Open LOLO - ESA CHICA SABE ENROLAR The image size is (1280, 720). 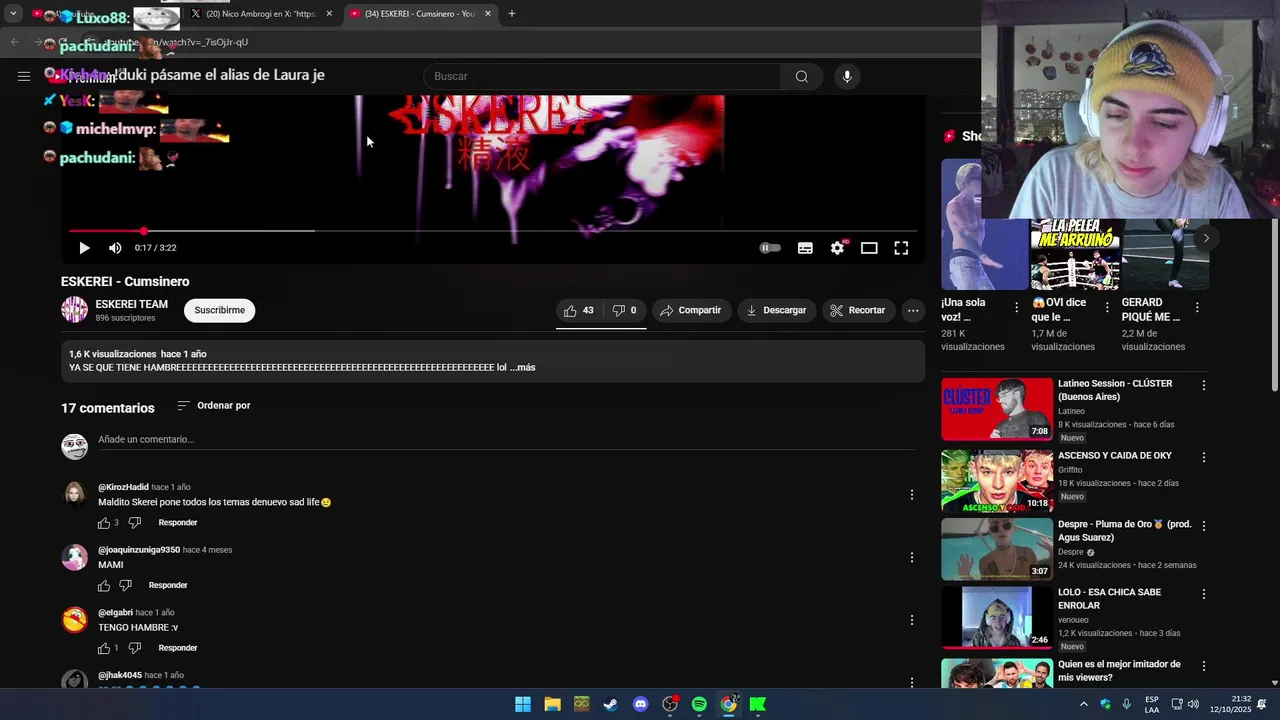point(997,617)
